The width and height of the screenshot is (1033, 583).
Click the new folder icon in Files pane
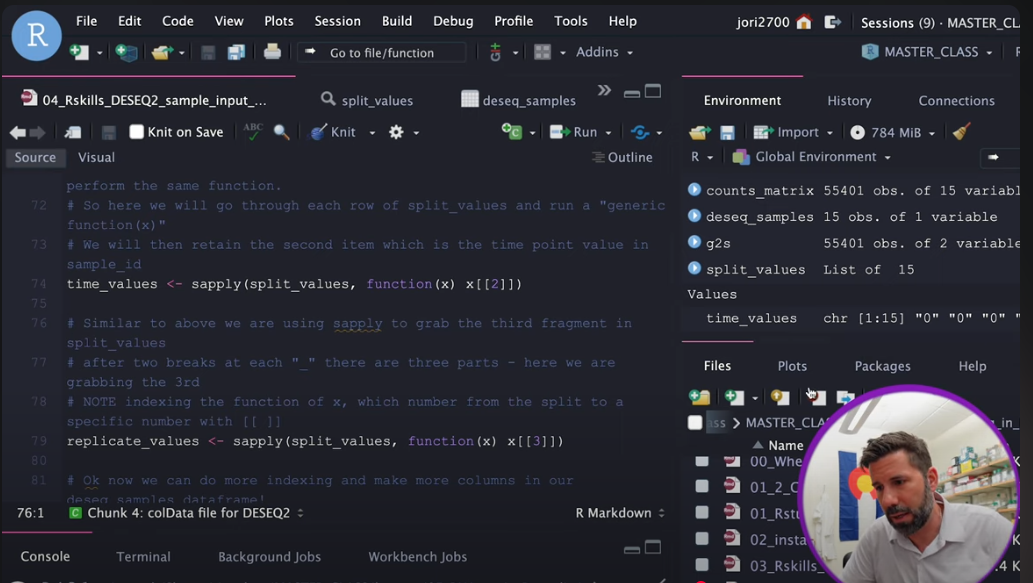pos(699,397)
